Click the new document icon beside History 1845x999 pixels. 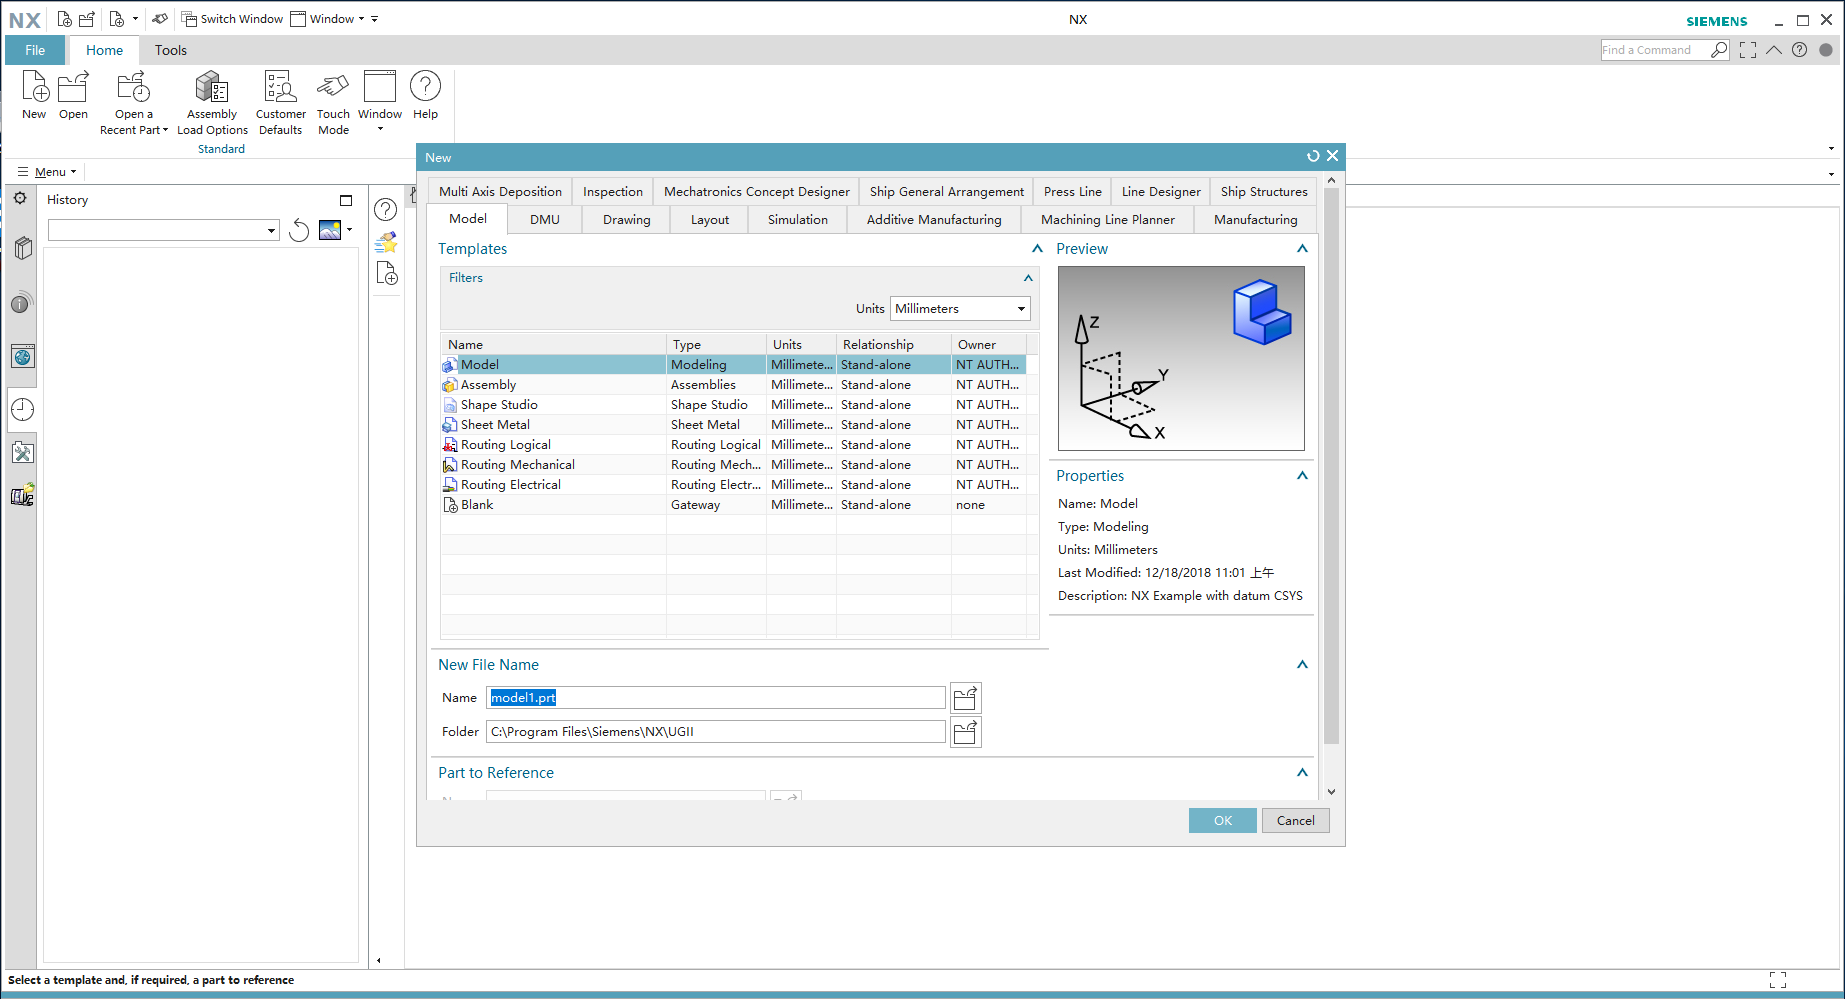[387, 273]
